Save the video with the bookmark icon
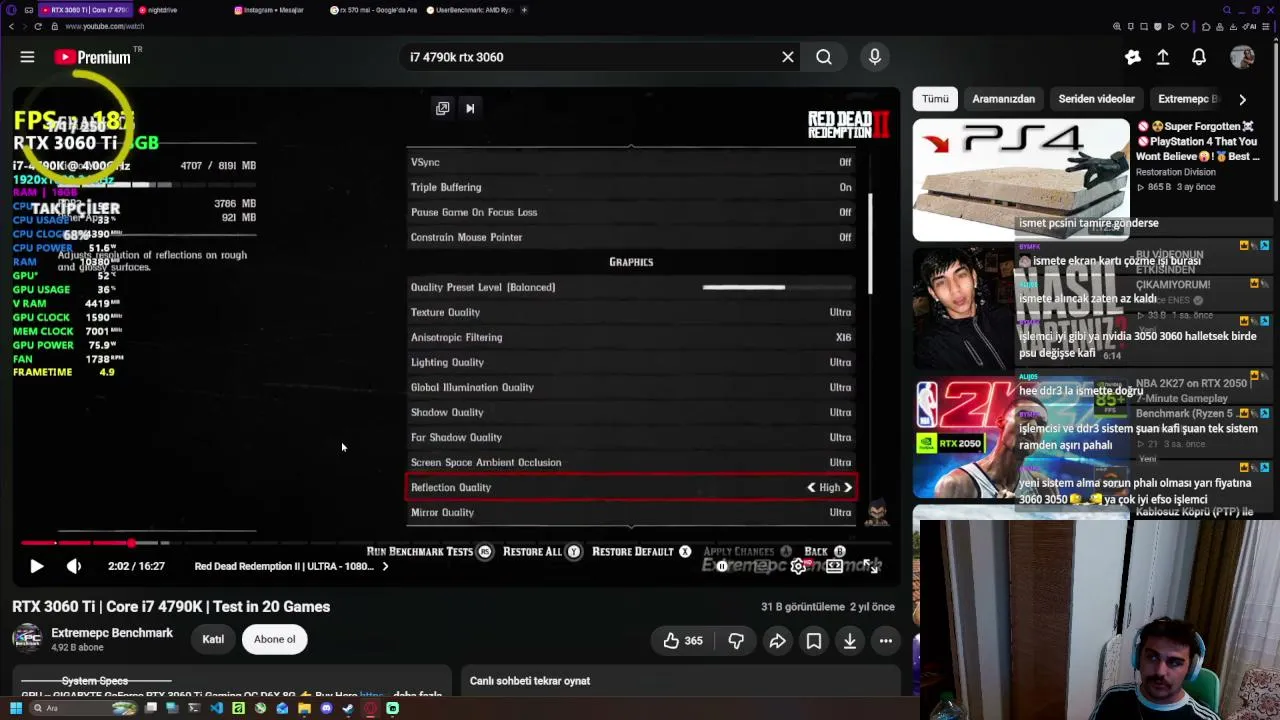This screenshot has height=720, width=1280. click(814, 641)
